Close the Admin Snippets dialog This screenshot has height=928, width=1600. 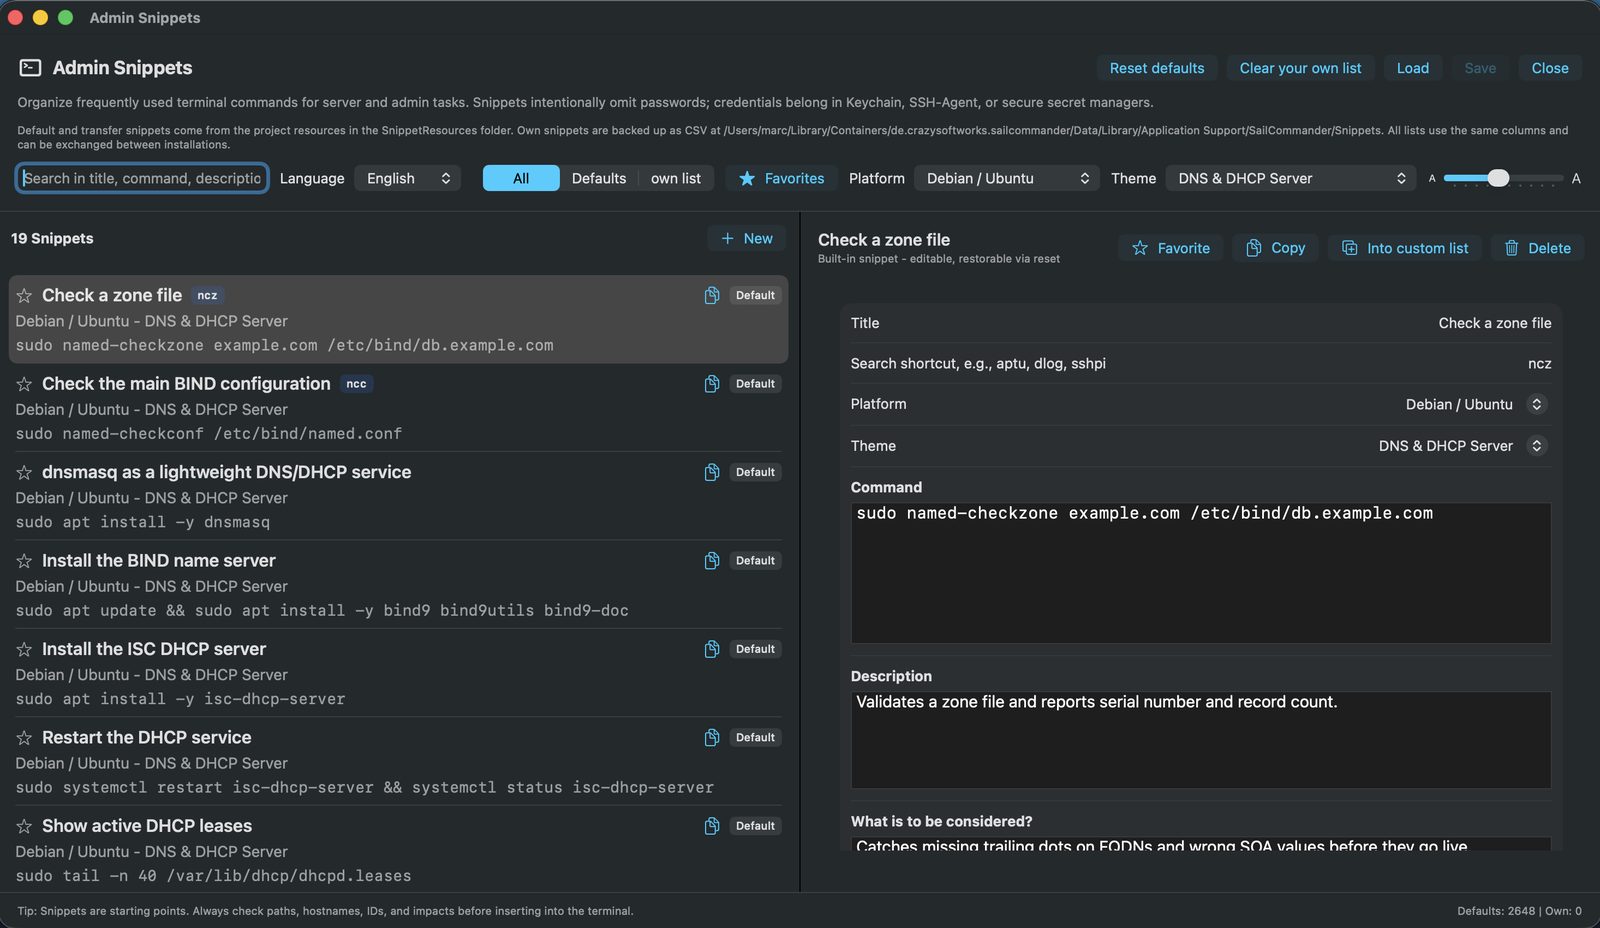click(x=1550, y=68)
